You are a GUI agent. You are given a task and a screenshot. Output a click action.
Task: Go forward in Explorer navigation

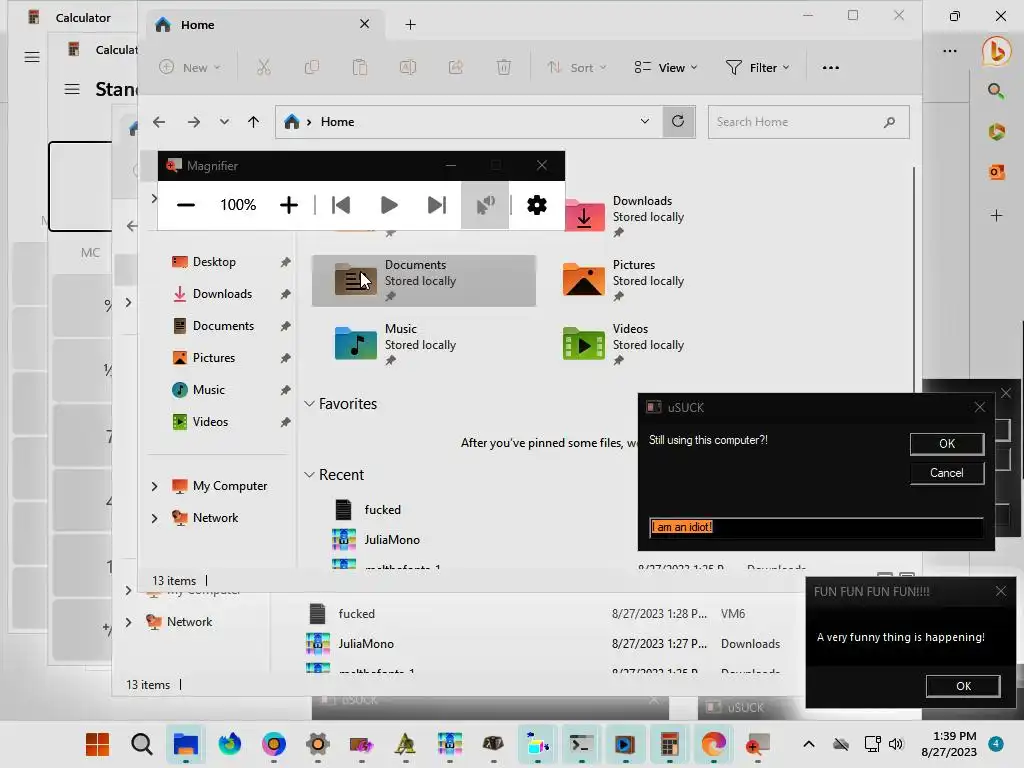click(x=194, y=122)
